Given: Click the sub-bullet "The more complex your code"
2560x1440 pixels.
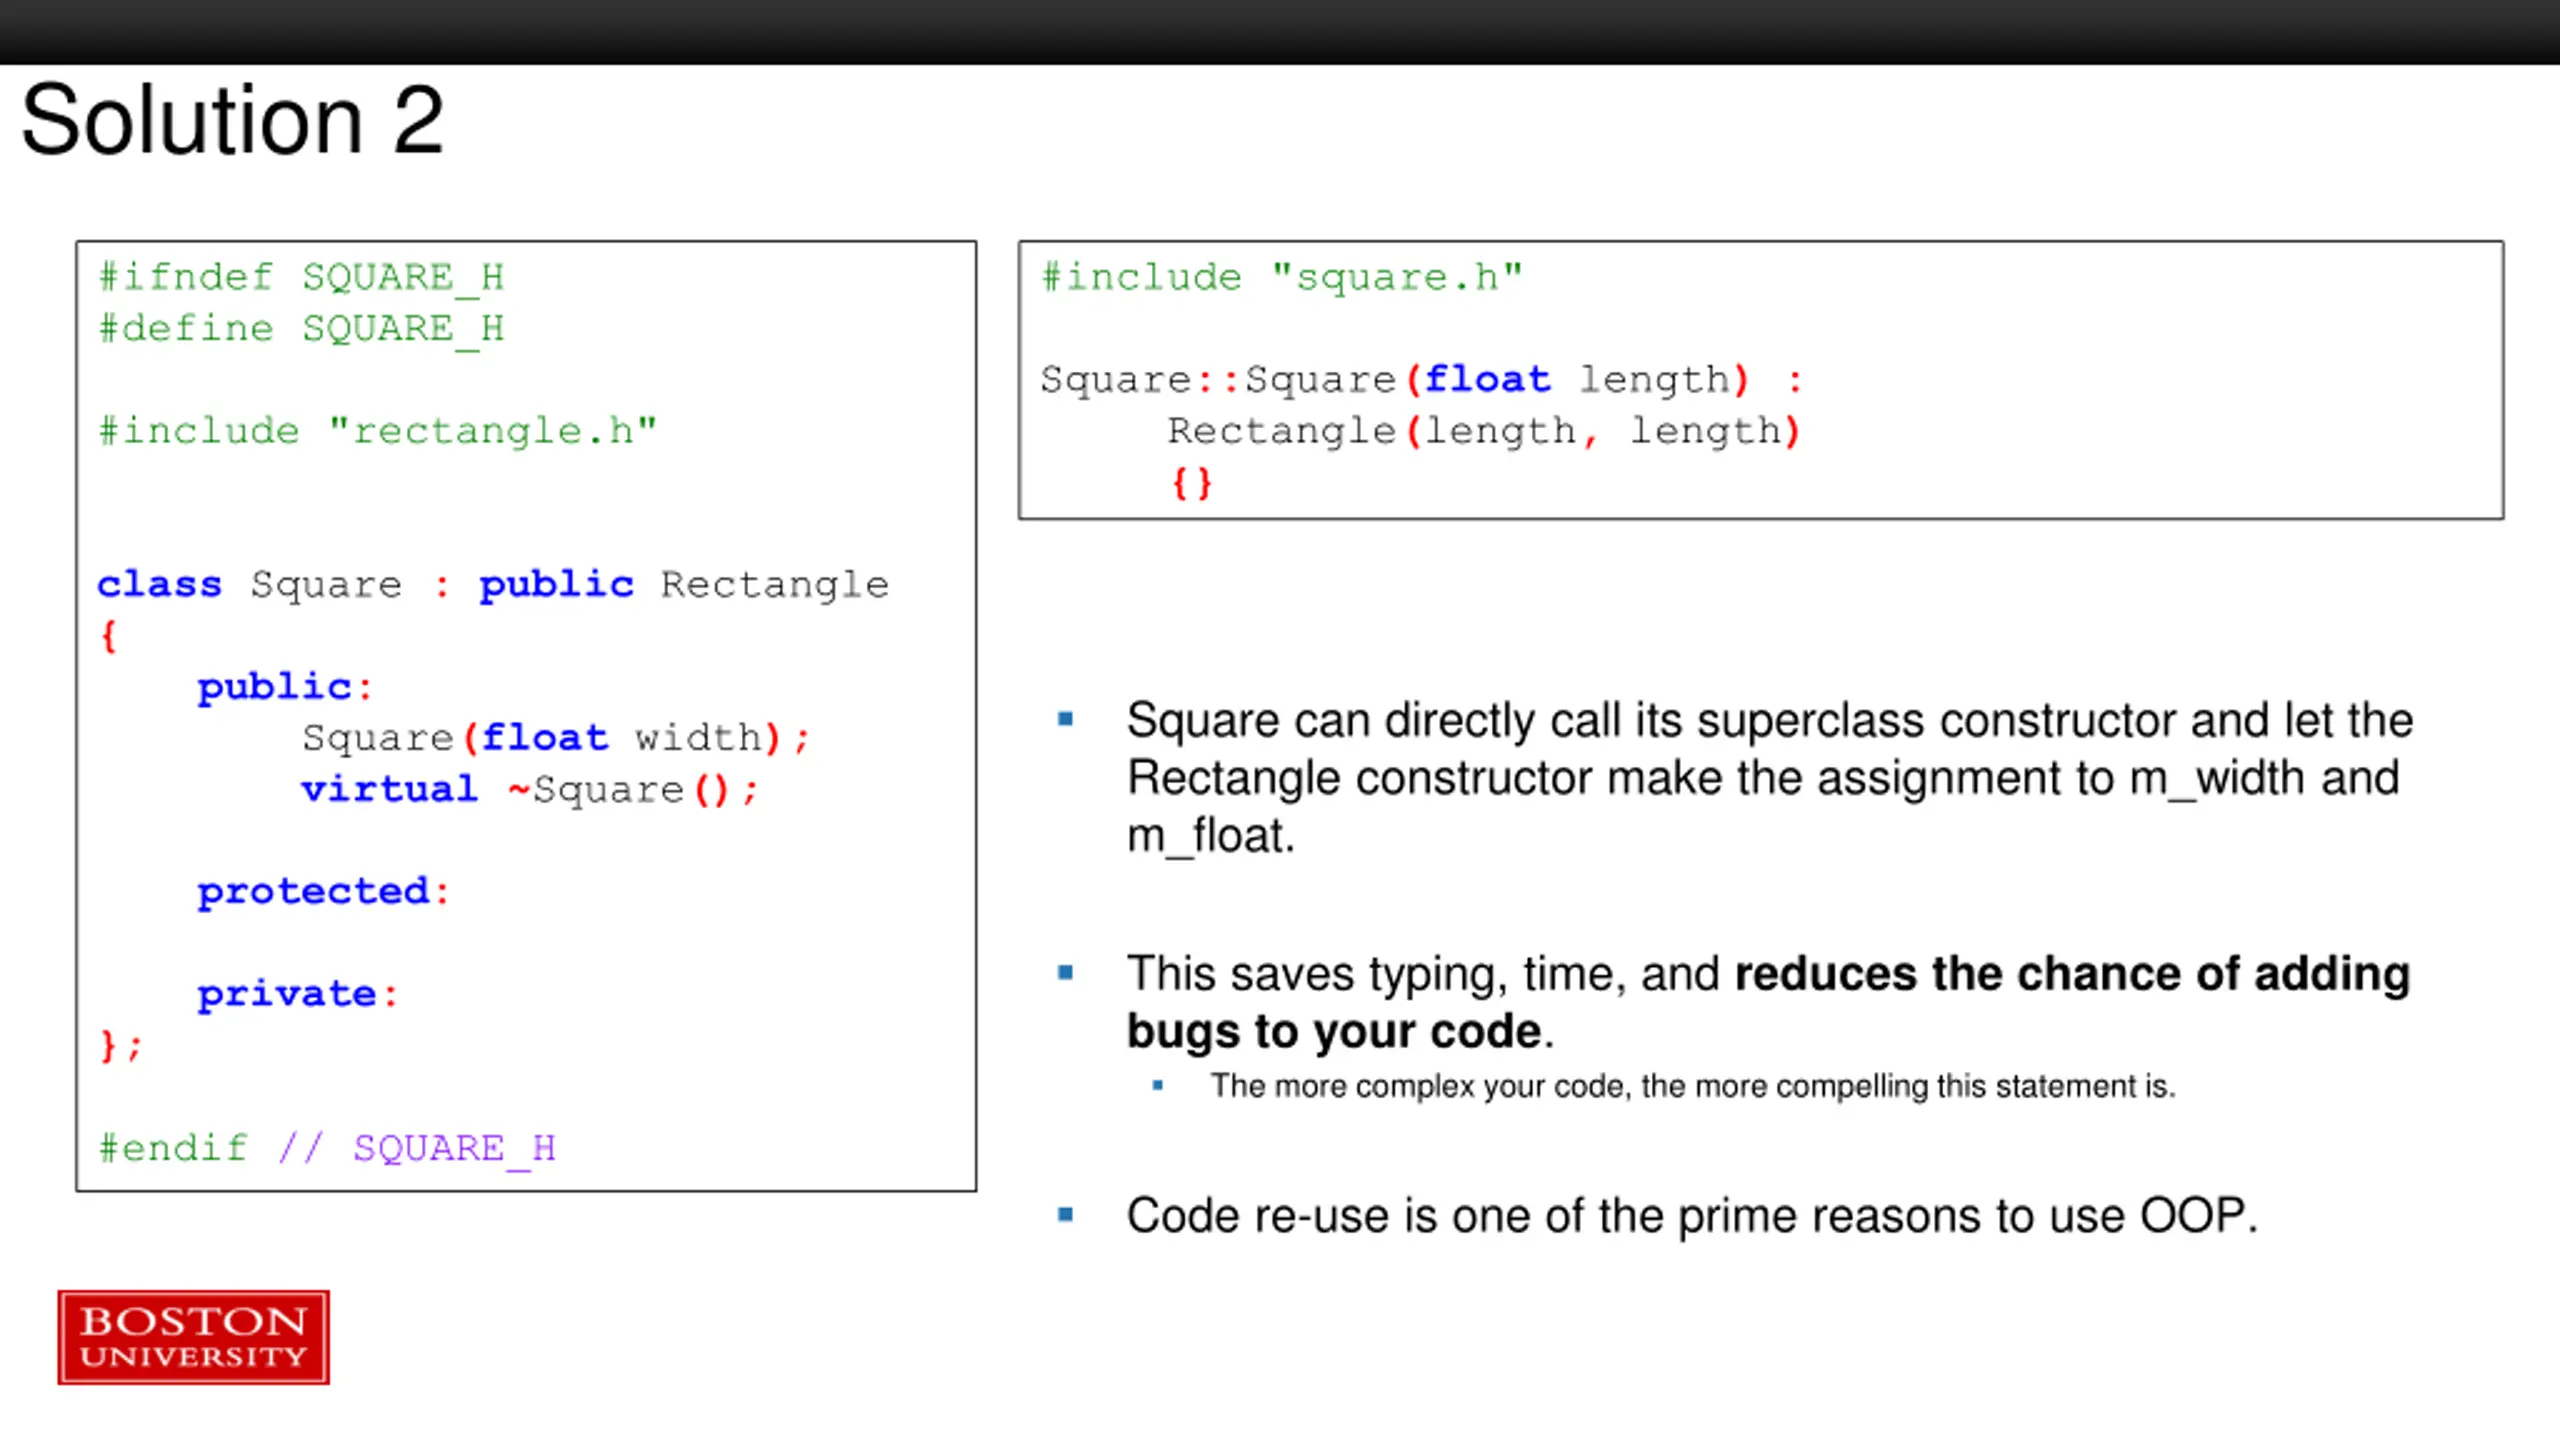Looking at the screenshot, I should [1692, 1086].
